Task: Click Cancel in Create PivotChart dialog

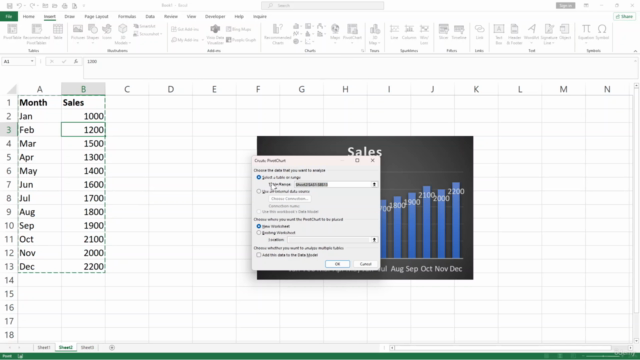Action: pyautogui.click(x=365, y=264)
